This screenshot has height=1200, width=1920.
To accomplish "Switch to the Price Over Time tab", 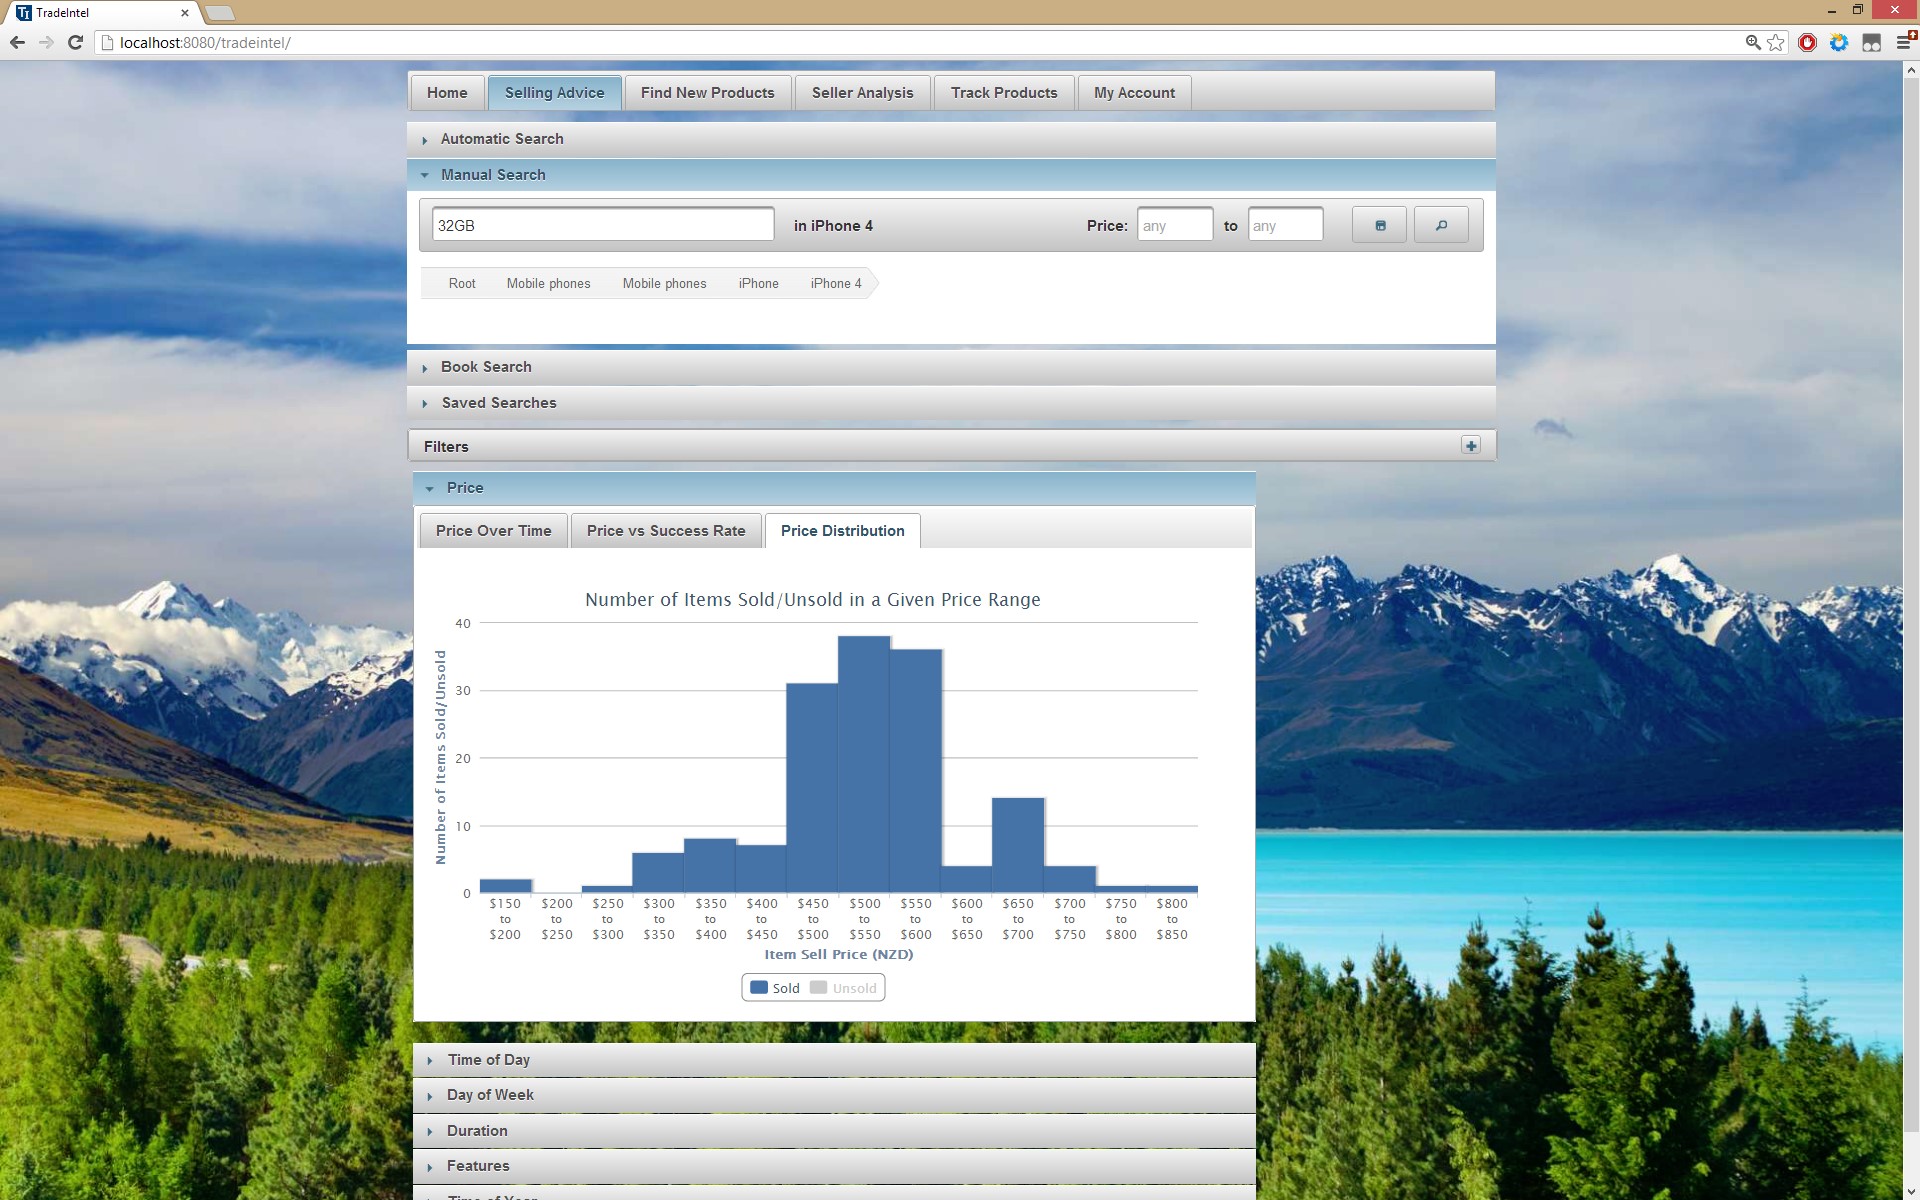I will point(493,531).
